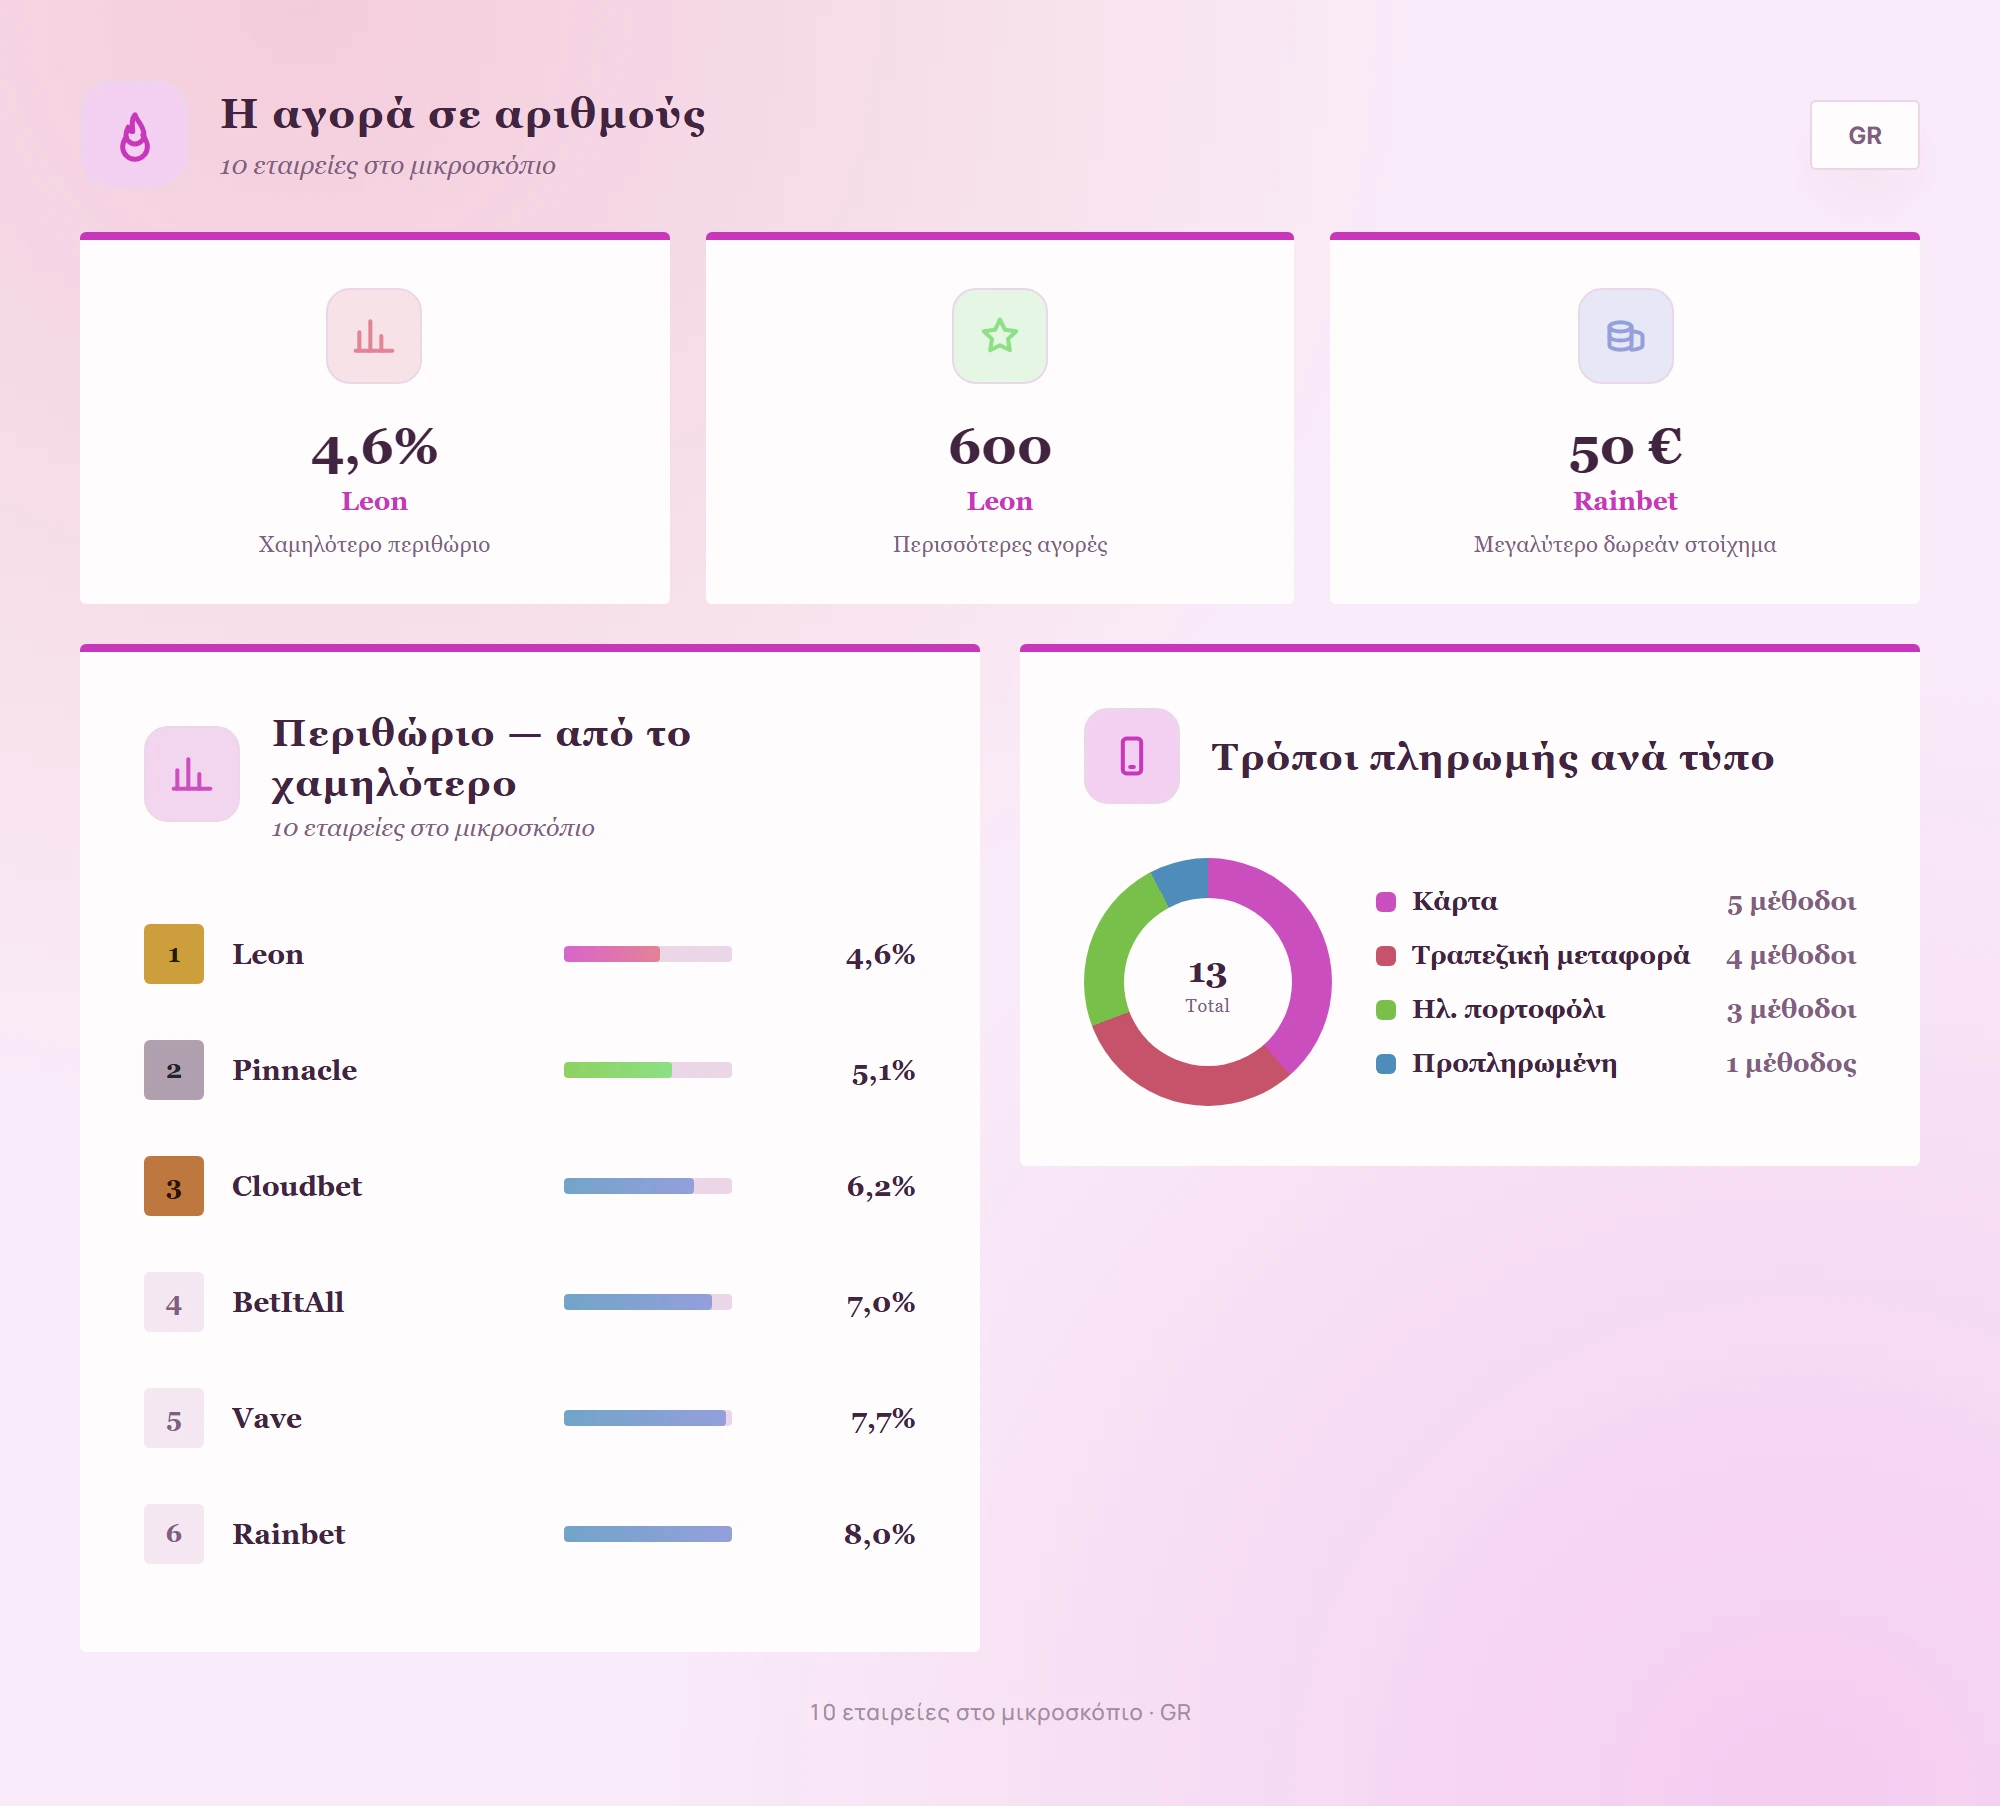Select the rank 5 badge
Viewport: 2000px width, 1806px height.
tap(174, 1418)
